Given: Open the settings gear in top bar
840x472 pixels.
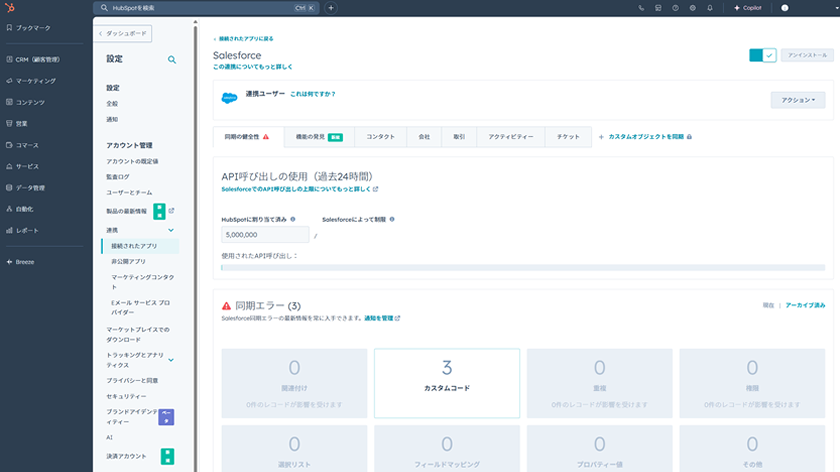Looking at the screenshot, I should [693, 8].
